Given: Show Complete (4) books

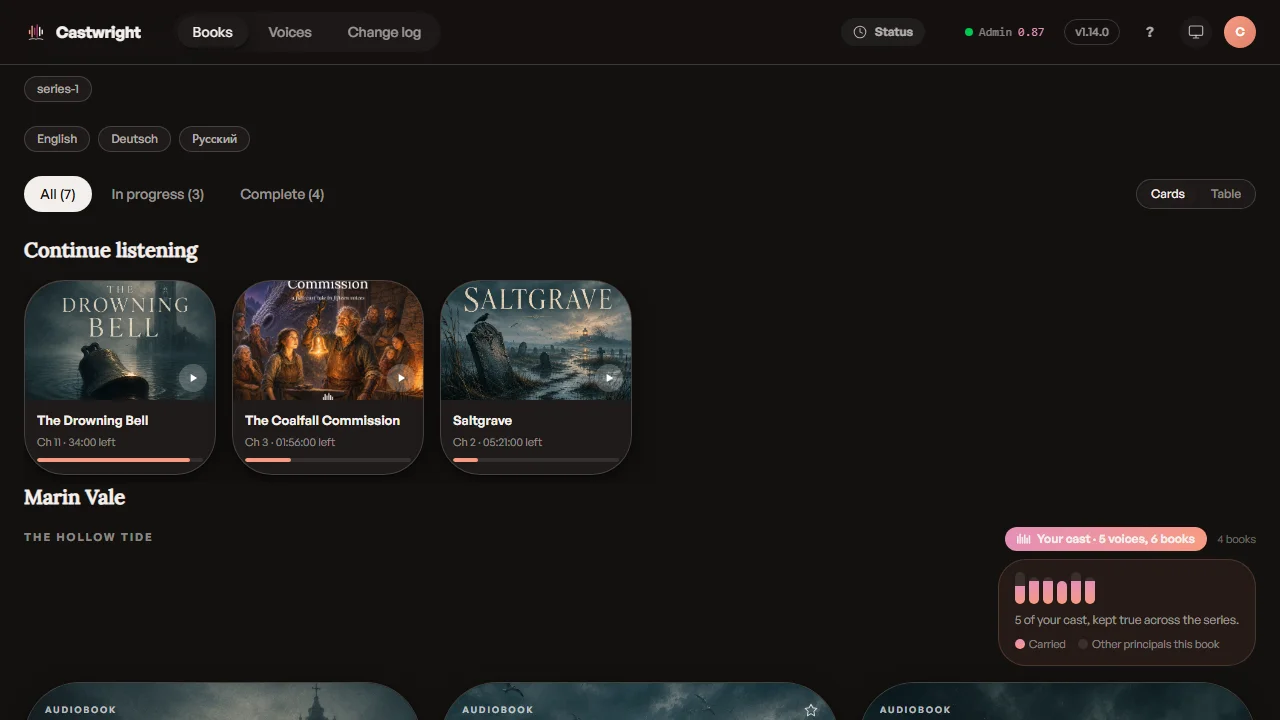Looking at the screenshot, I should pyautogui.click(x=282, y=194).
